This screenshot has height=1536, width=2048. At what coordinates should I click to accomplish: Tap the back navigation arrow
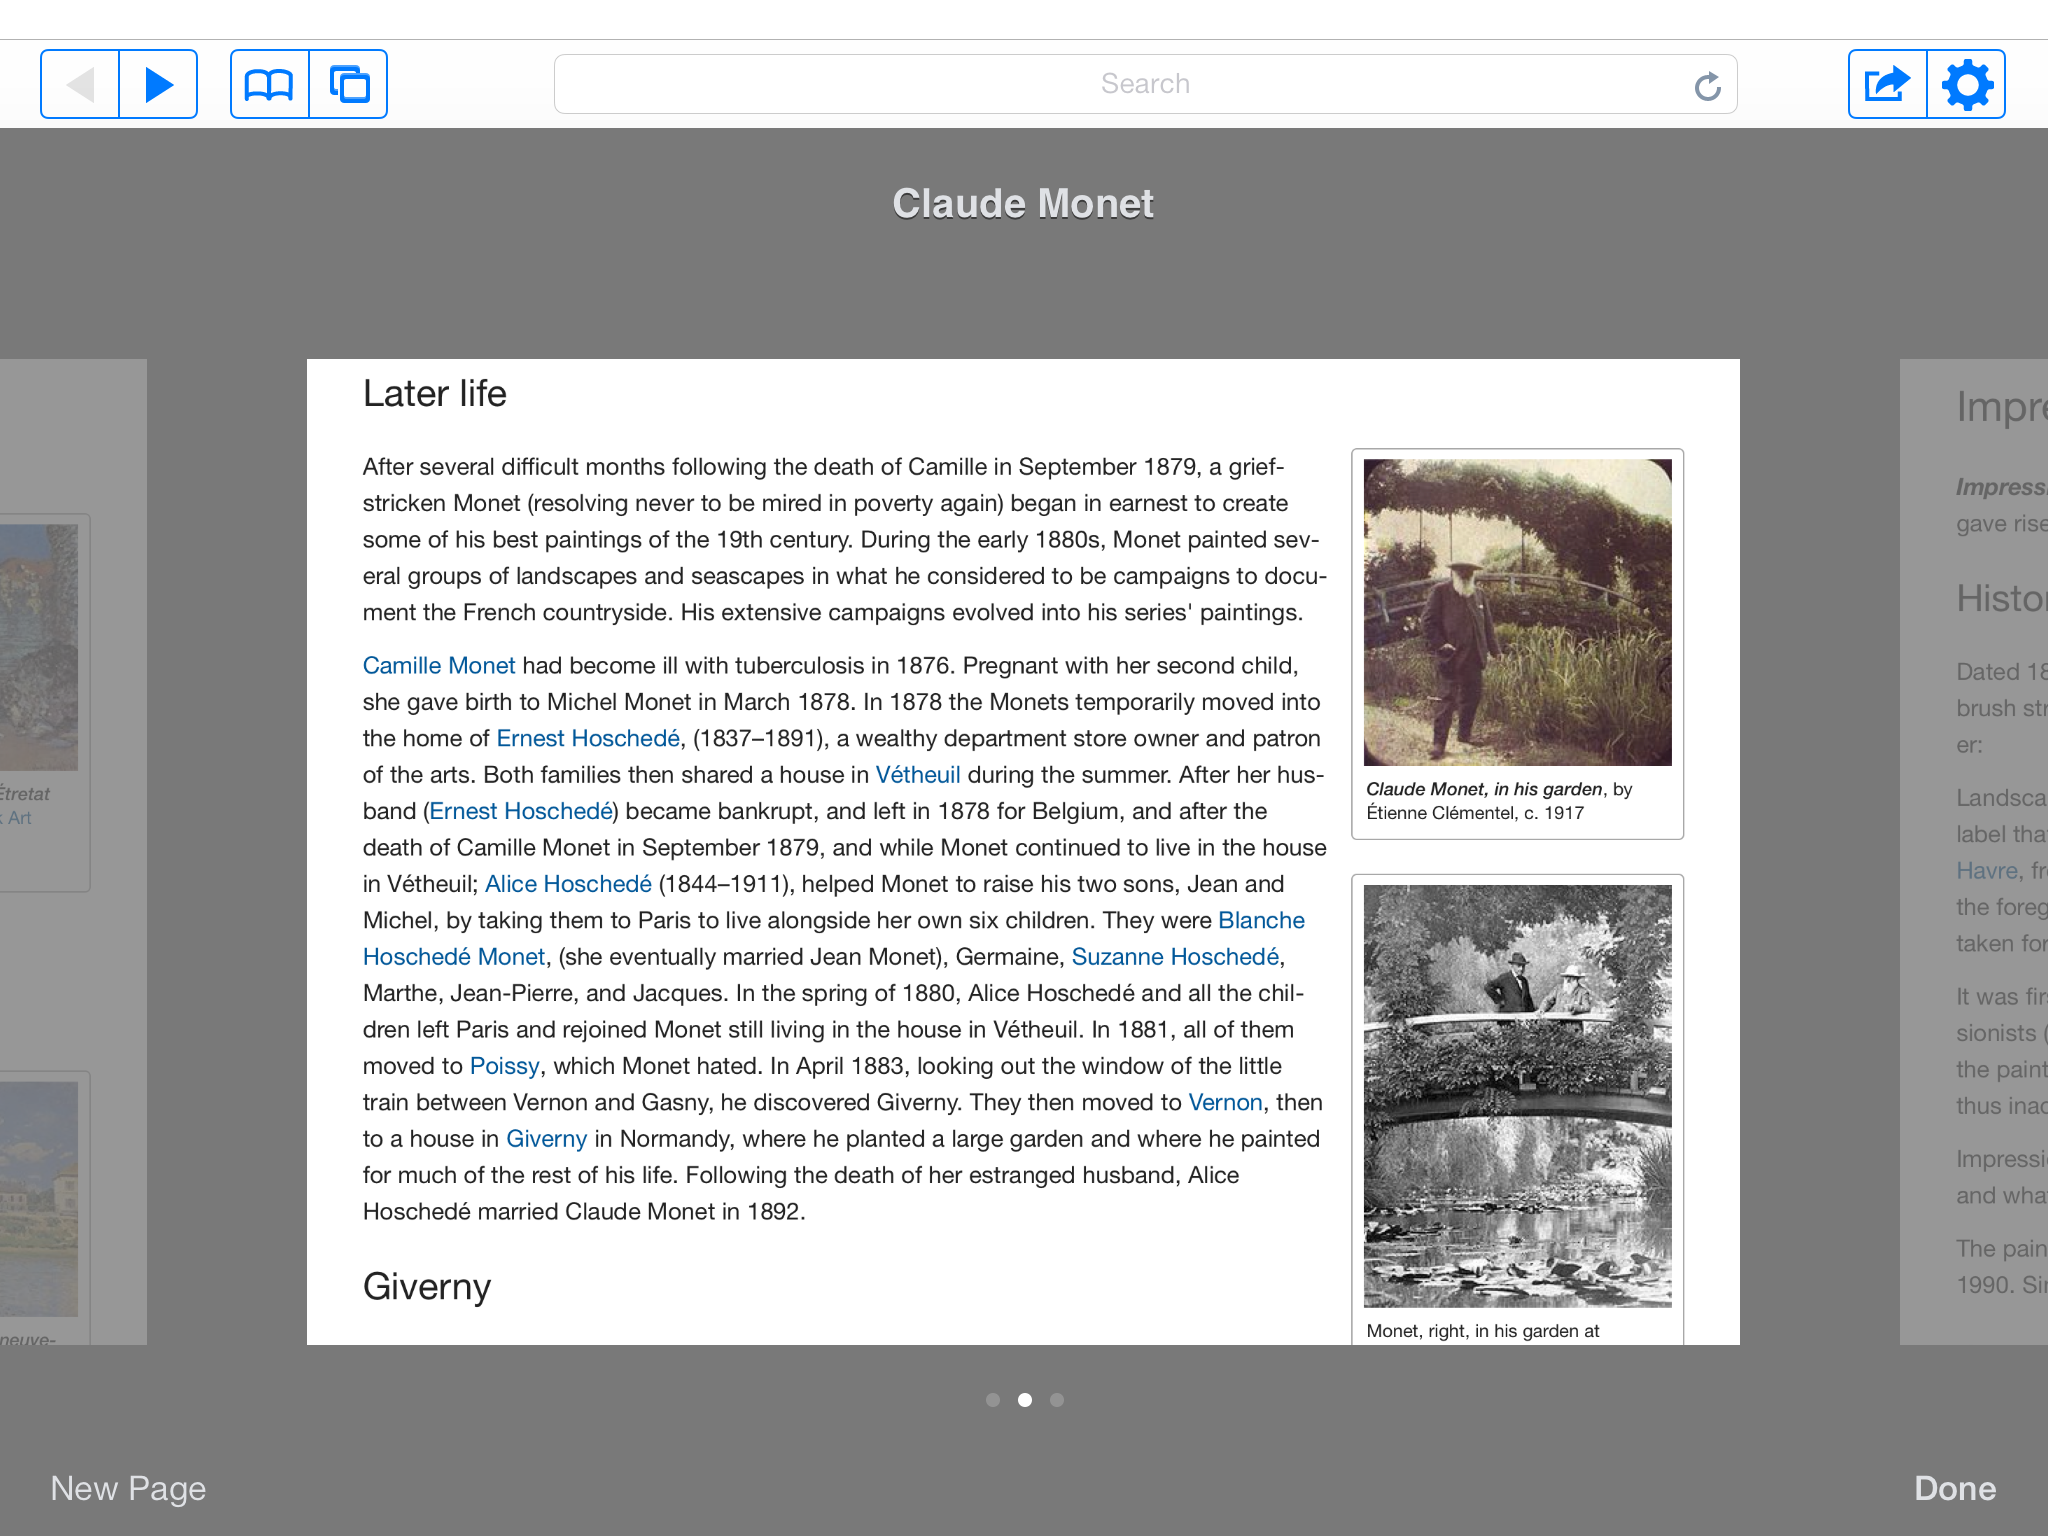point(80,84)
